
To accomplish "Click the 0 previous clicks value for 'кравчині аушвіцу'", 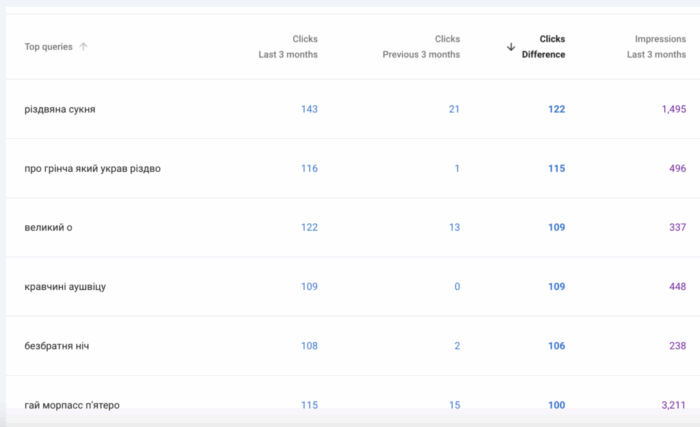I will click(x=456, y=287).
